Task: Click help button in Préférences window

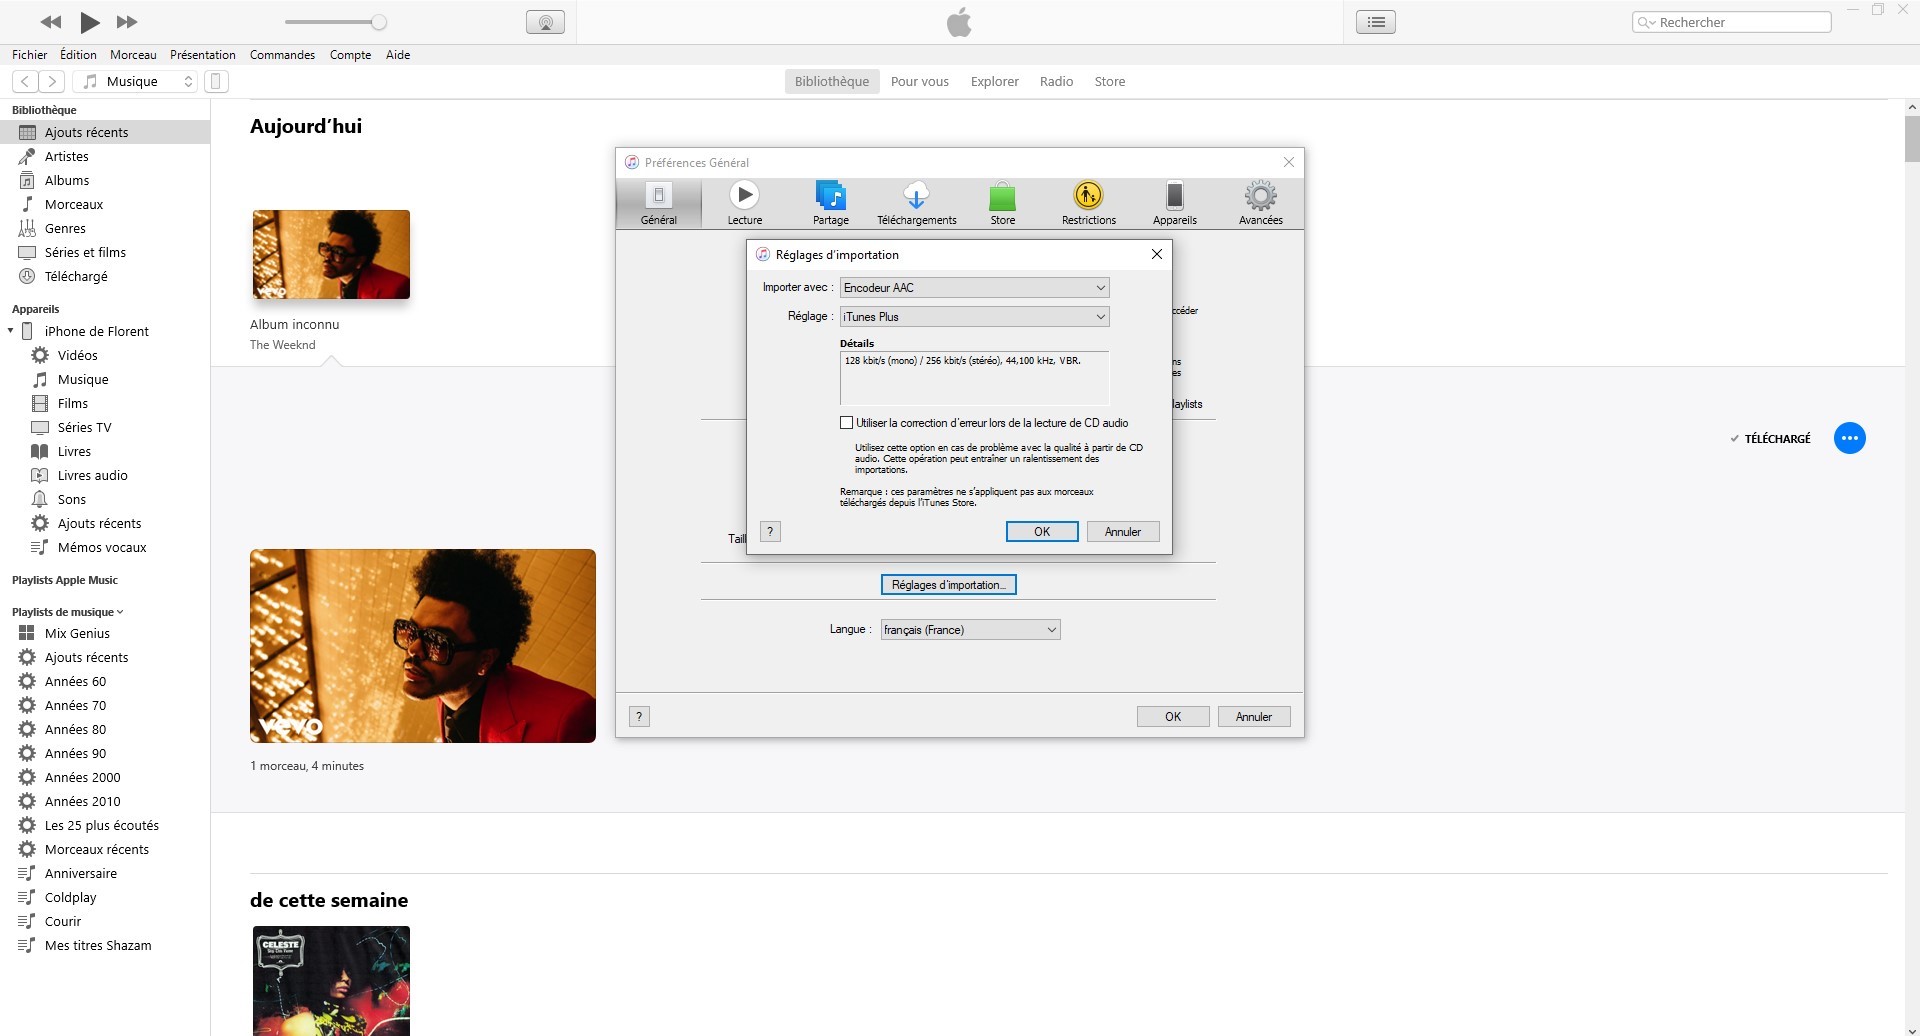Action: coord(639,716)
